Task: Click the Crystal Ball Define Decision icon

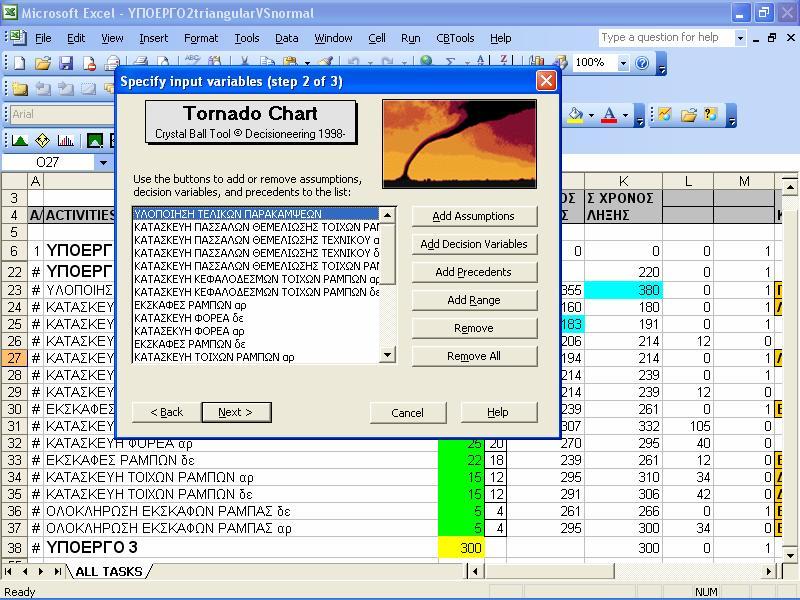Action: click(42, 140)
